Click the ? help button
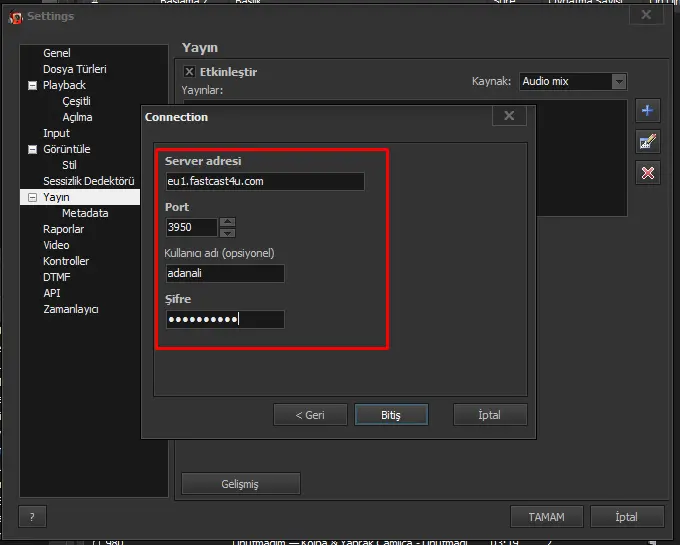 pos(32,517)
